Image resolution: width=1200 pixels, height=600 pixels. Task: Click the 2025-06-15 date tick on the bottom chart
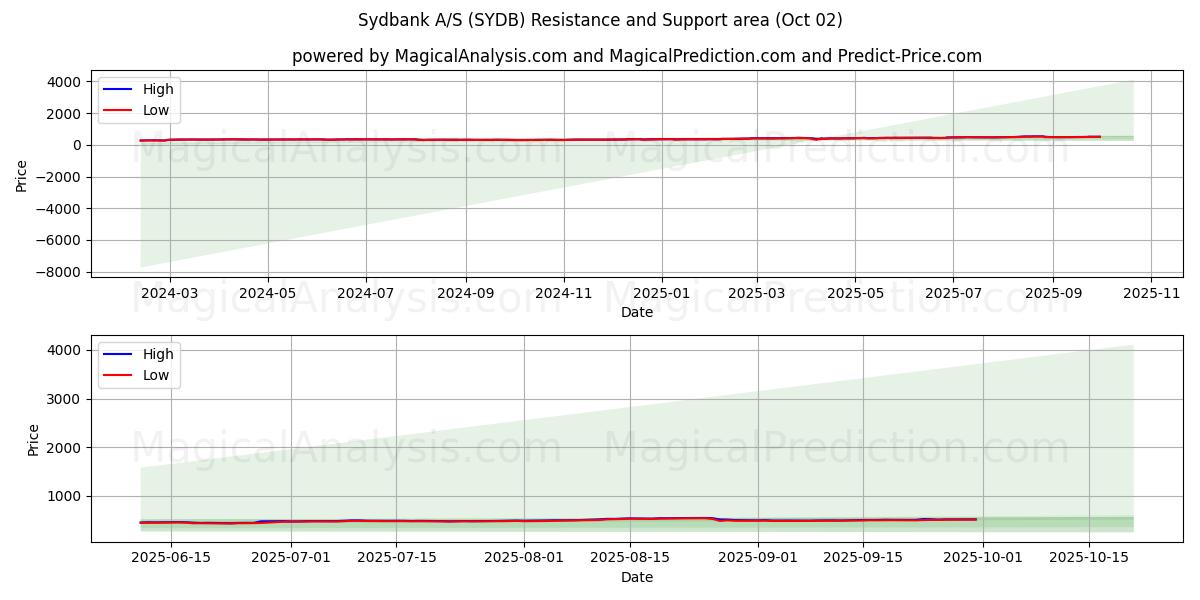[172, 559]
